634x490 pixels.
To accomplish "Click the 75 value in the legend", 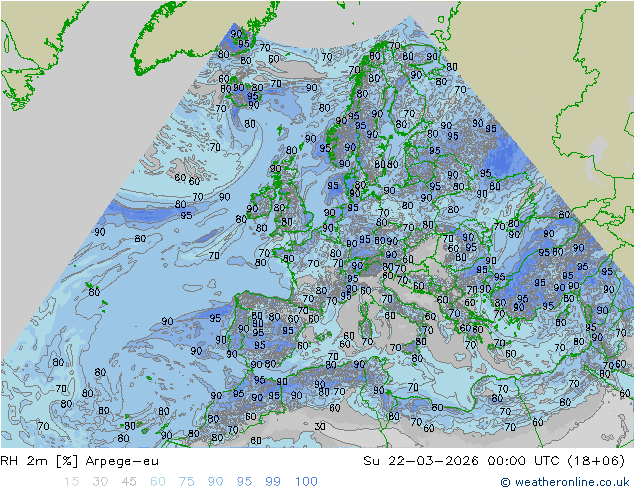I will (x=186, y=482).
